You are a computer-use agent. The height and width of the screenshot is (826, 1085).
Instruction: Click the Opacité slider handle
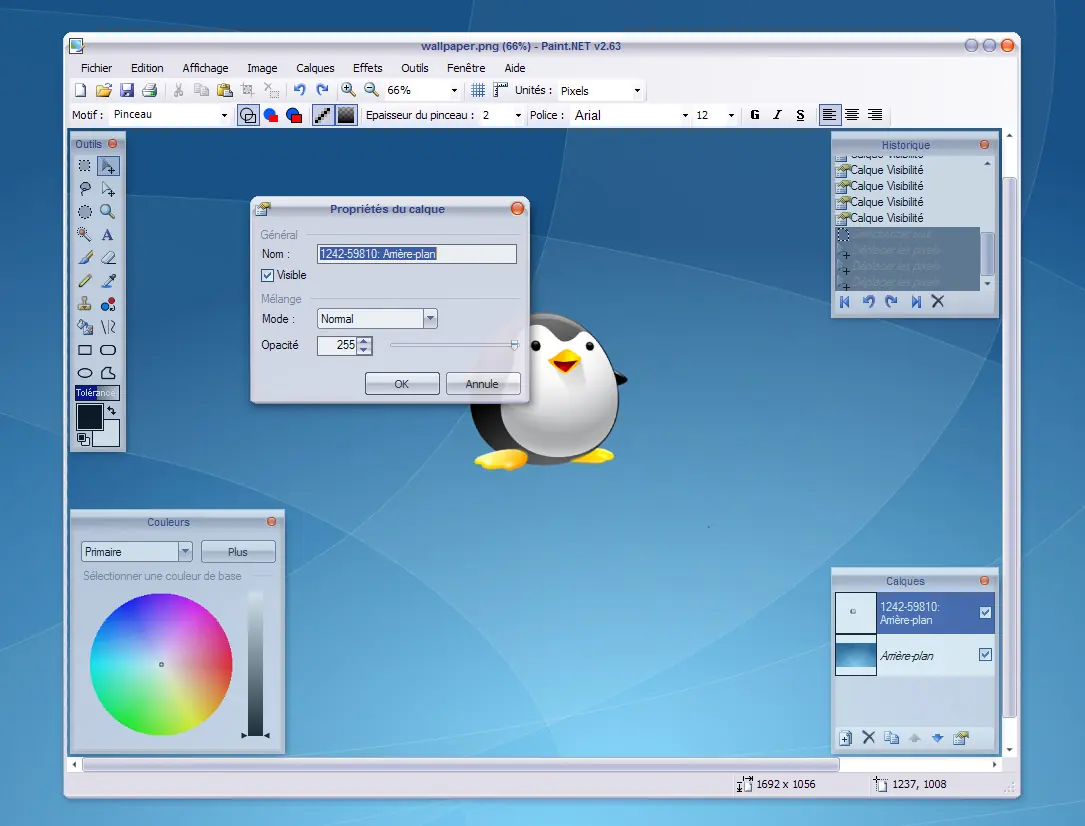[514, 345]
